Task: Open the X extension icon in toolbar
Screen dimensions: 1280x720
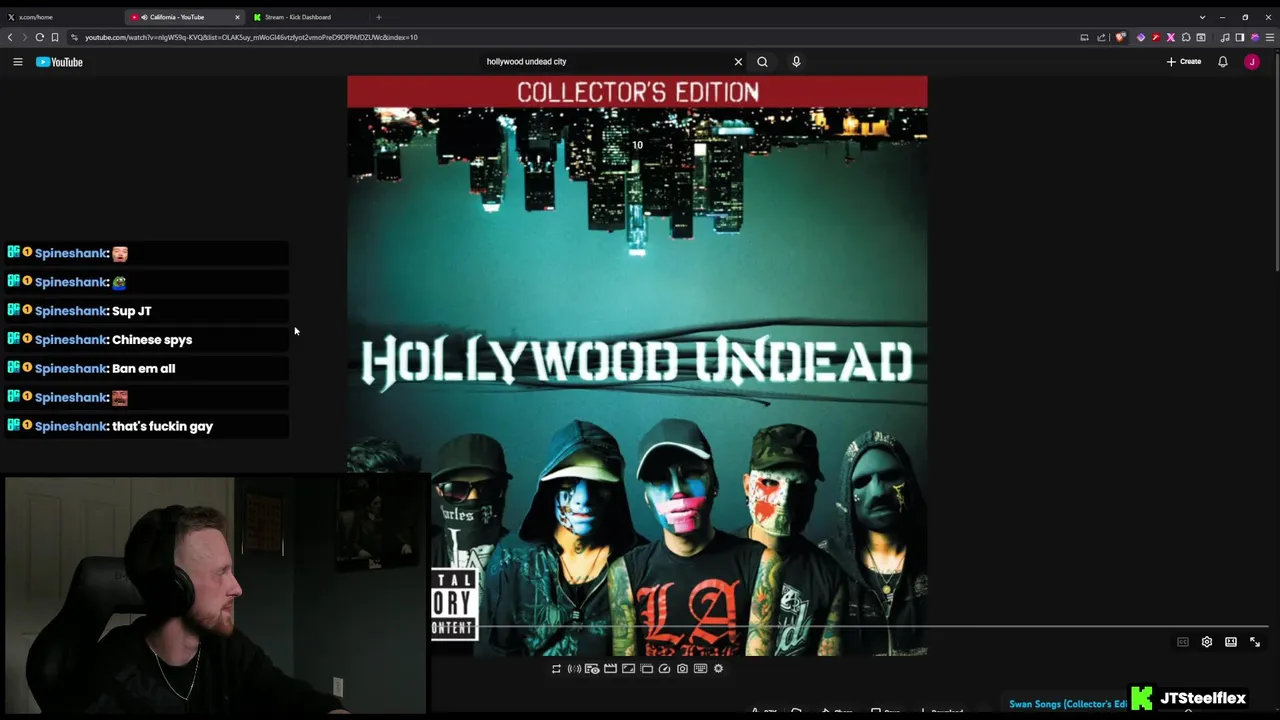Action: 1171,37
